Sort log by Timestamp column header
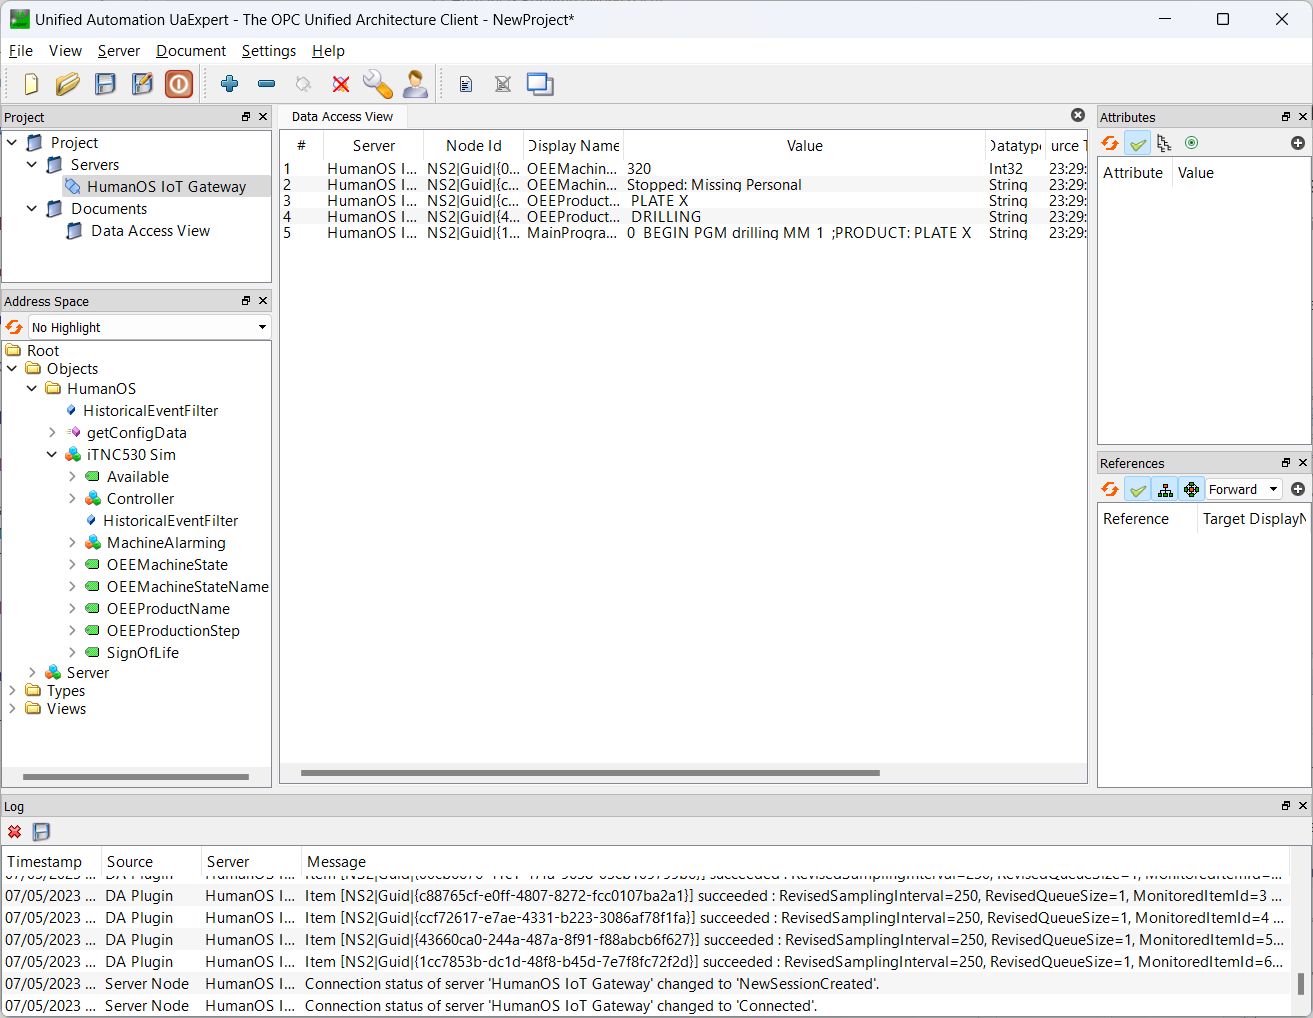This screenshot has height=1018, width=1313. pyautogui.click(x=51, y=862)
